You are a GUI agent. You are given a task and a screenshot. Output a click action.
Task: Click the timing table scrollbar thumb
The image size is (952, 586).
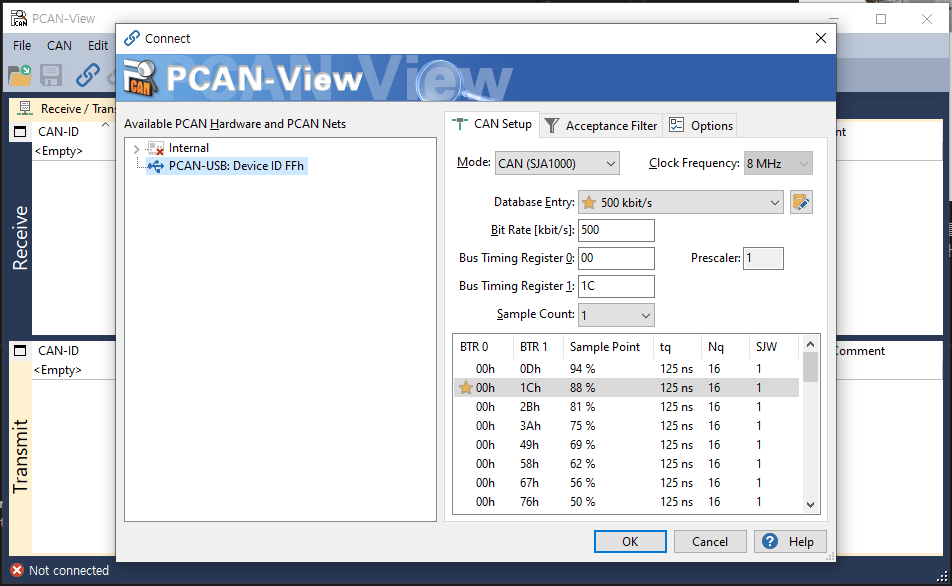(811, 367)
